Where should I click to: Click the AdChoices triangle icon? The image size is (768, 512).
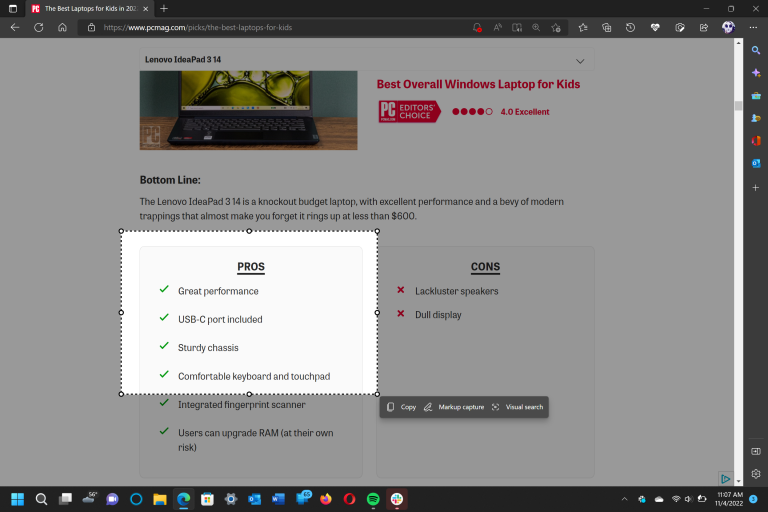725,479
